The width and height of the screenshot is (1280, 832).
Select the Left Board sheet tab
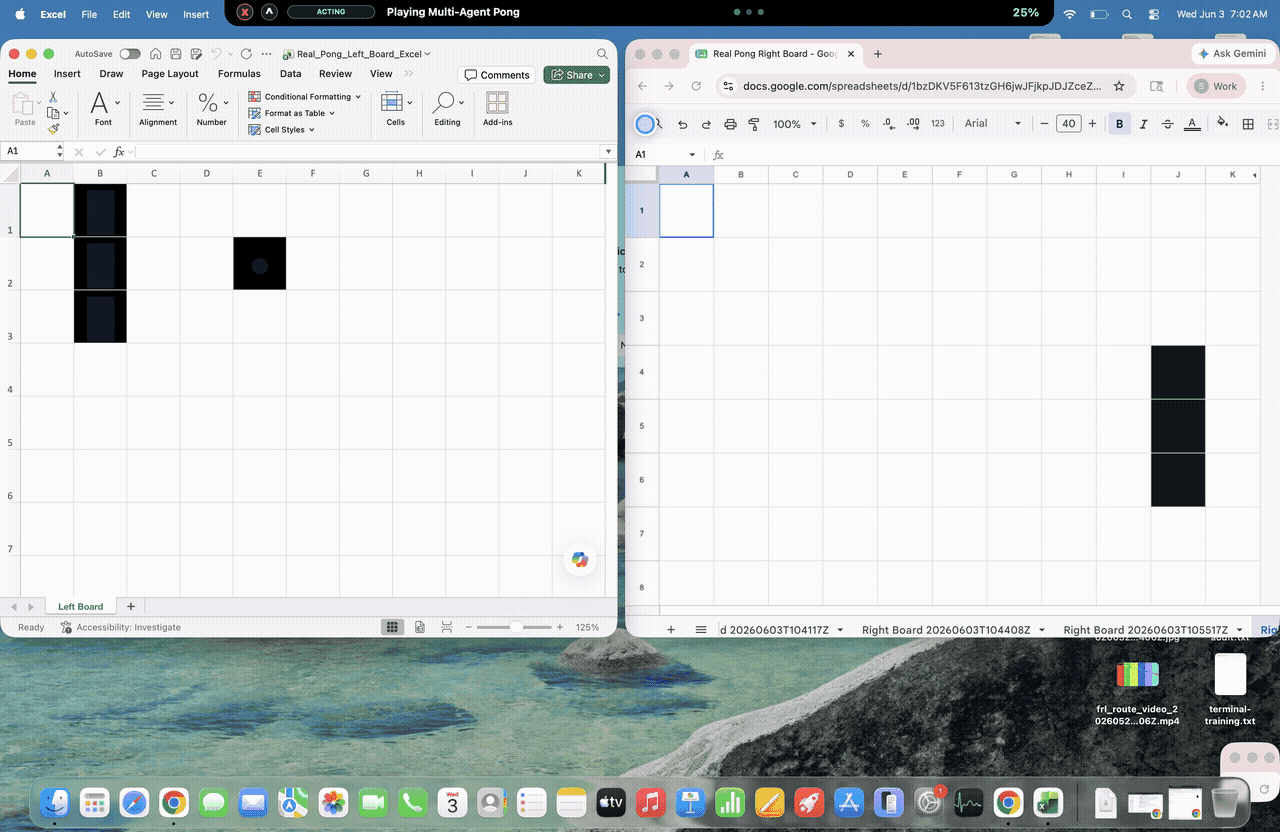click(80, 606)
